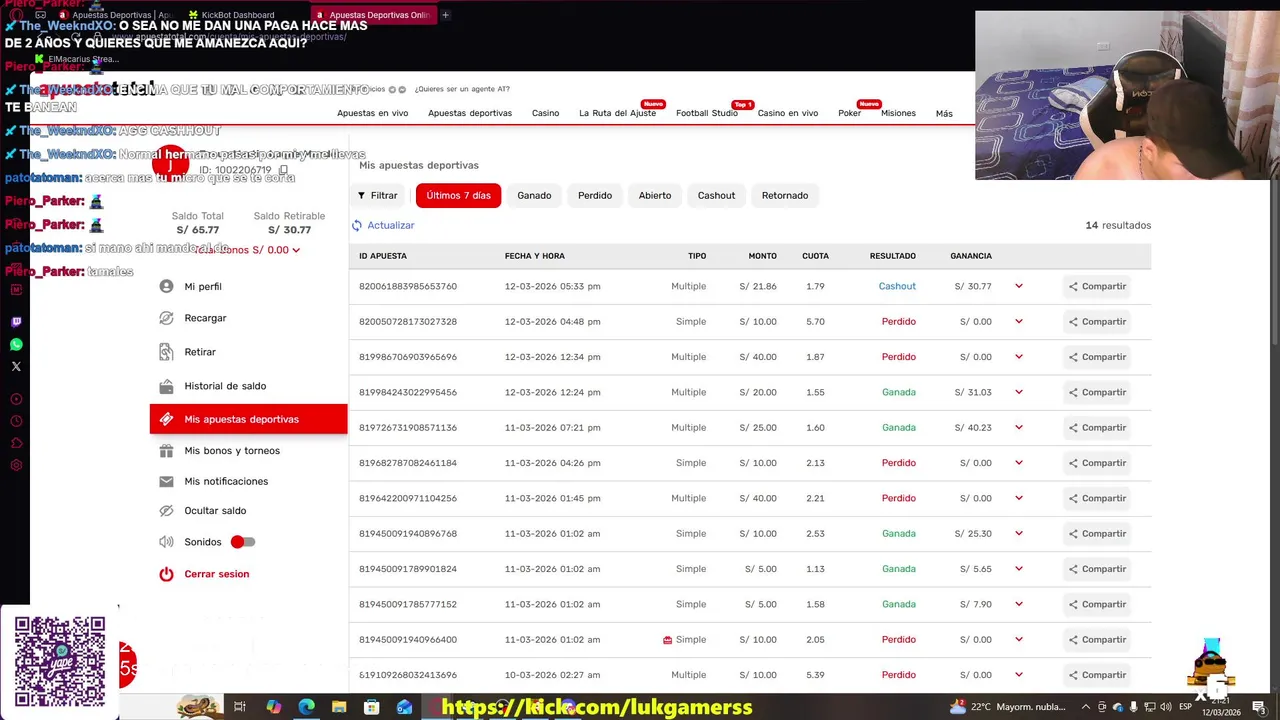1280x720 pixels.
Task: Click Compartir for 12:34 pm bet
Action: pos(1097,357)
